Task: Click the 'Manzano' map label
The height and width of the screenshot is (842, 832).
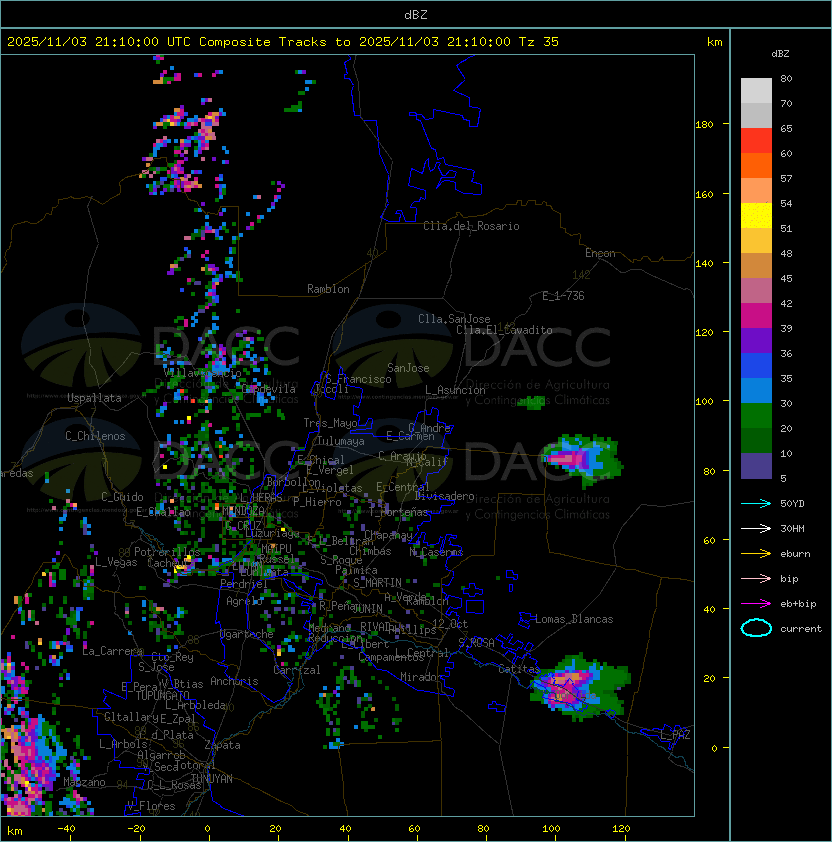Action: pos(84,782)
